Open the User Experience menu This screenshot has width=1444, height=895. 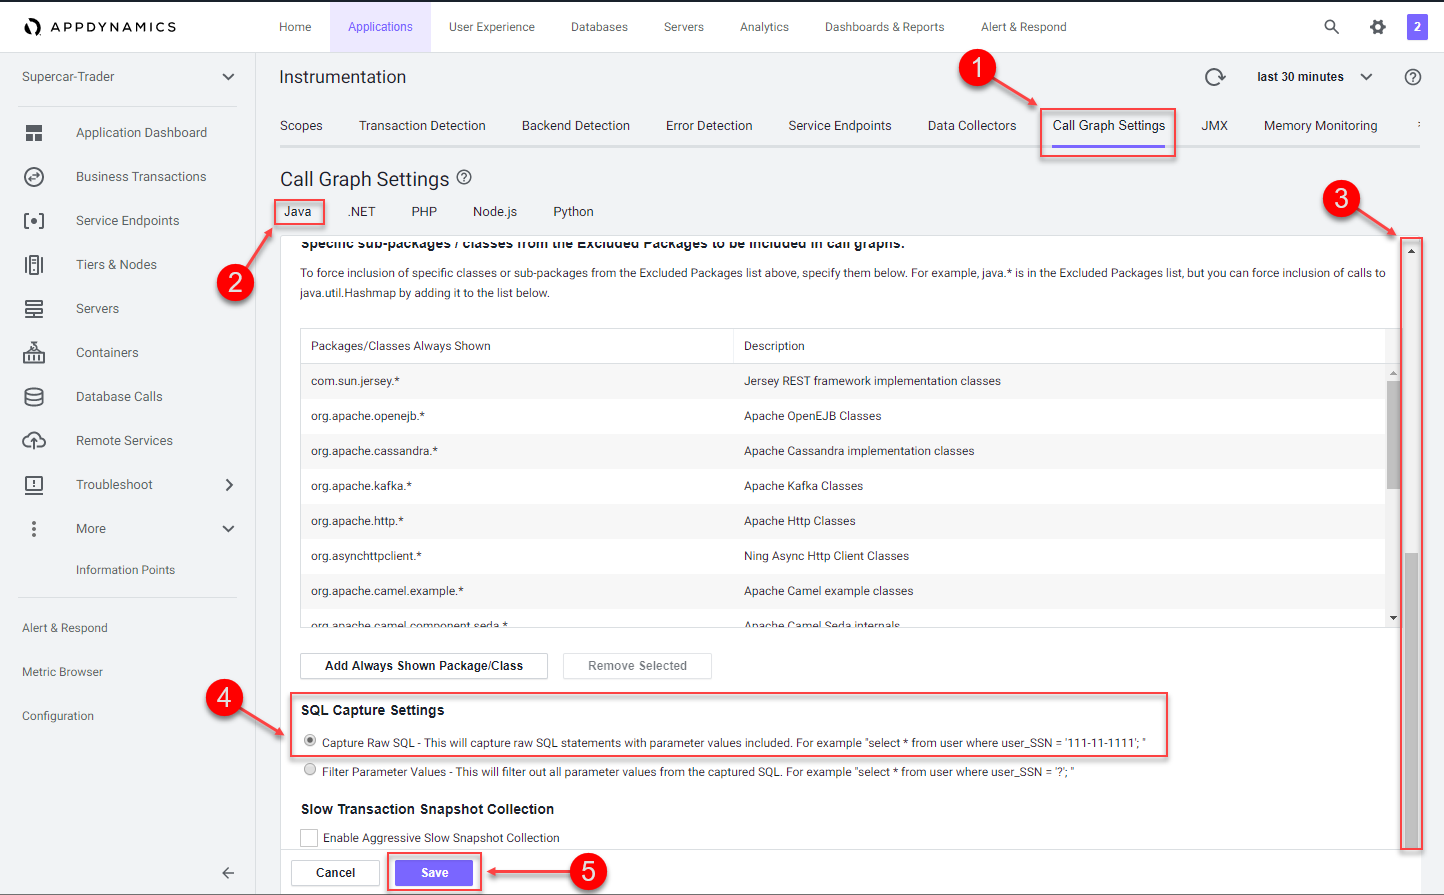pos(492,27)
